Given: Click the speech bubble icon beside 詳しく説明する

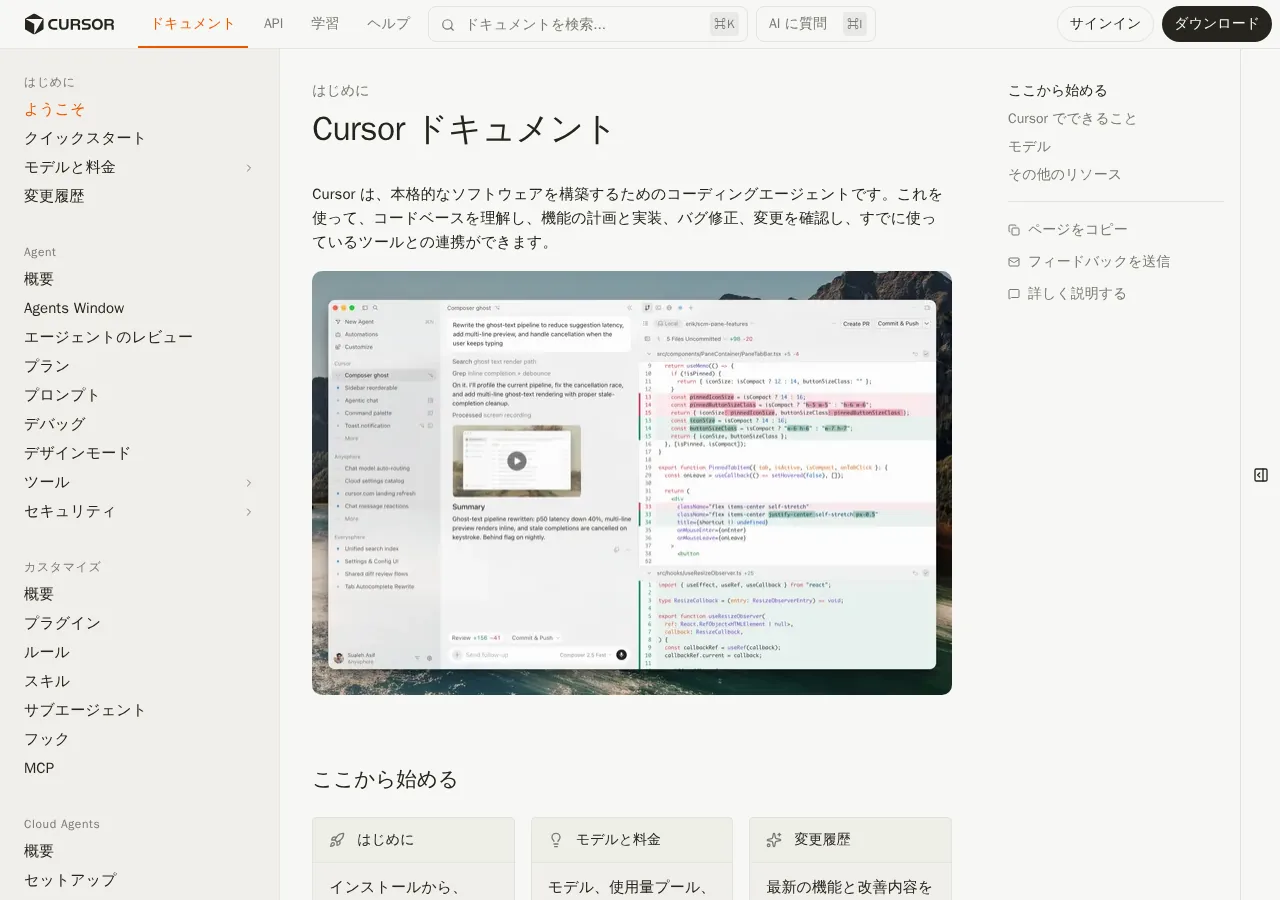Looking at the screenshot, I should click(x=1014, y=294).
